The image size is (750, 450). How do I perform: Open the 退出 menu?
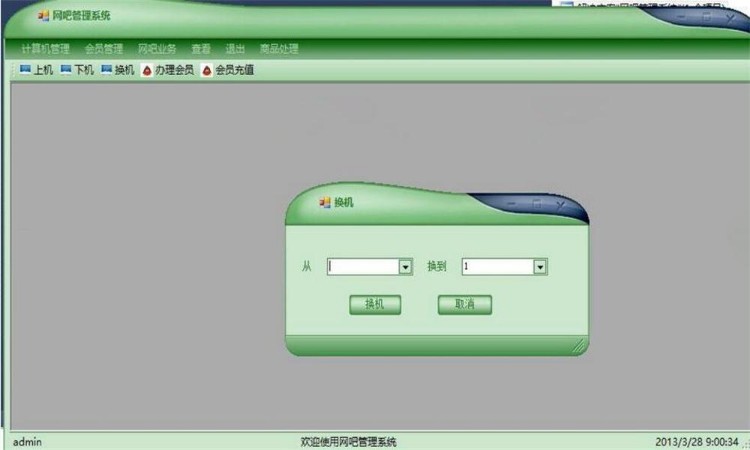pos(235,49)
